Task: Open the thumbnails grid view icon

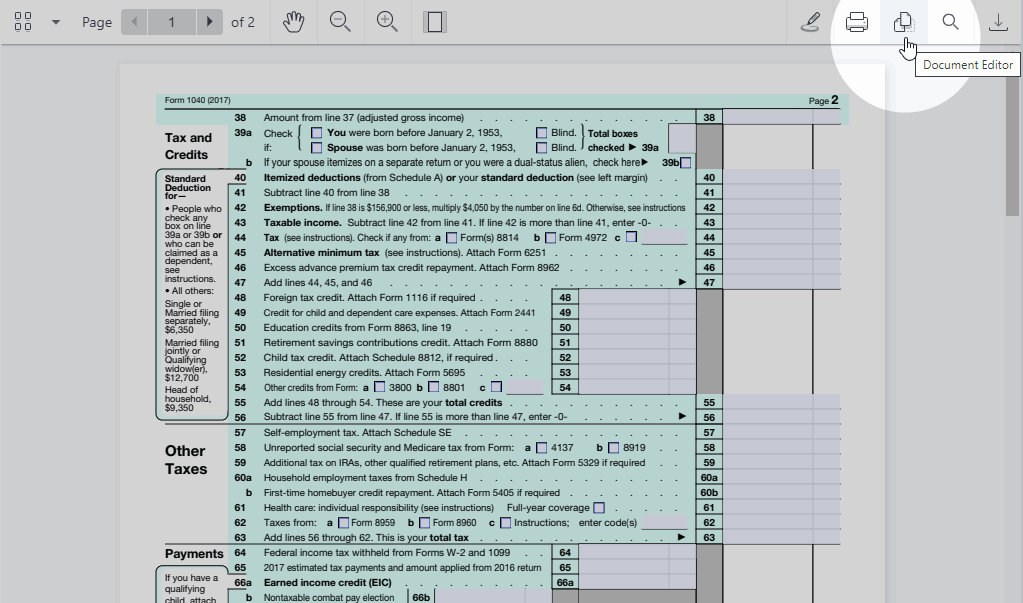Action: [x=23, y=22]
